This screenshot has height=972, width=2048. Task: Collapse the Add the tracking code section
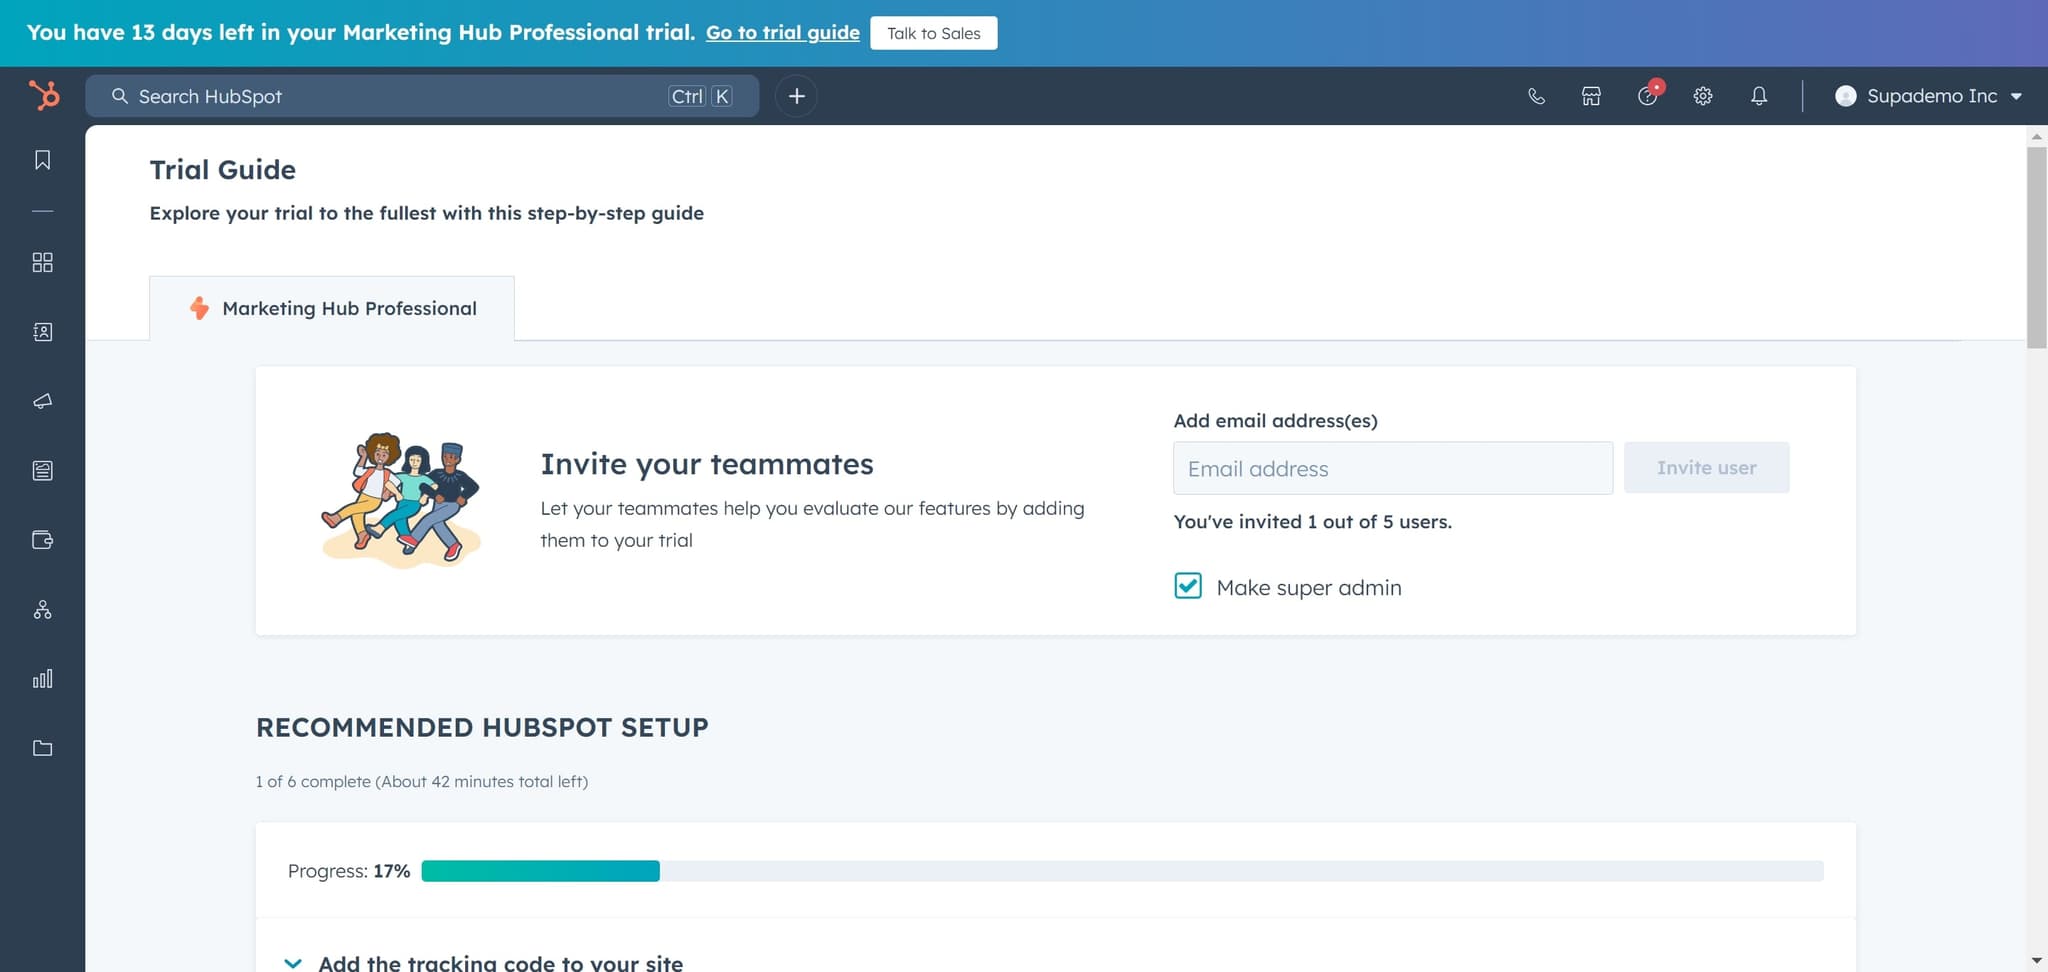tap(293, 962)
